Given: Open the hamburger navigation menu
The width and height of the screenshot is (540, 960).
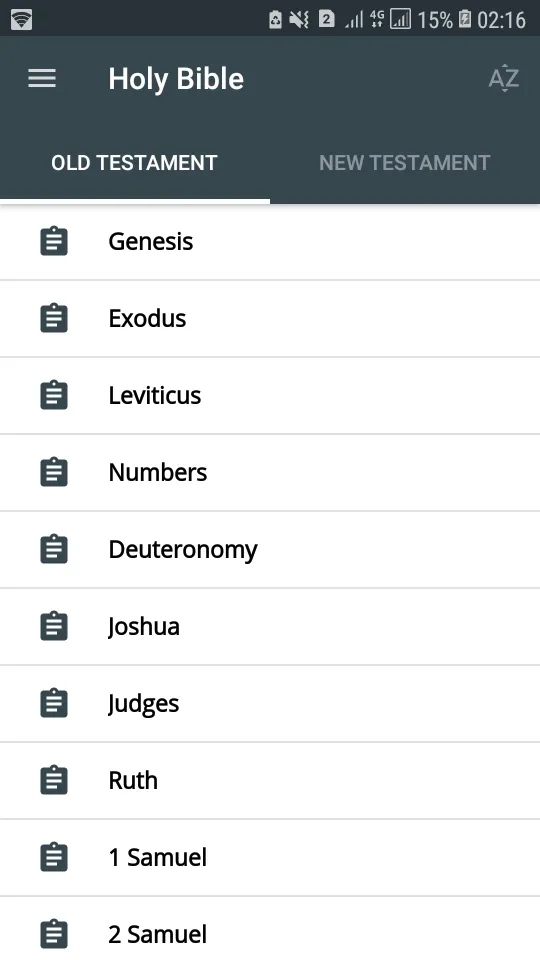Looking at the screenshot, I should tap(42, 78).
